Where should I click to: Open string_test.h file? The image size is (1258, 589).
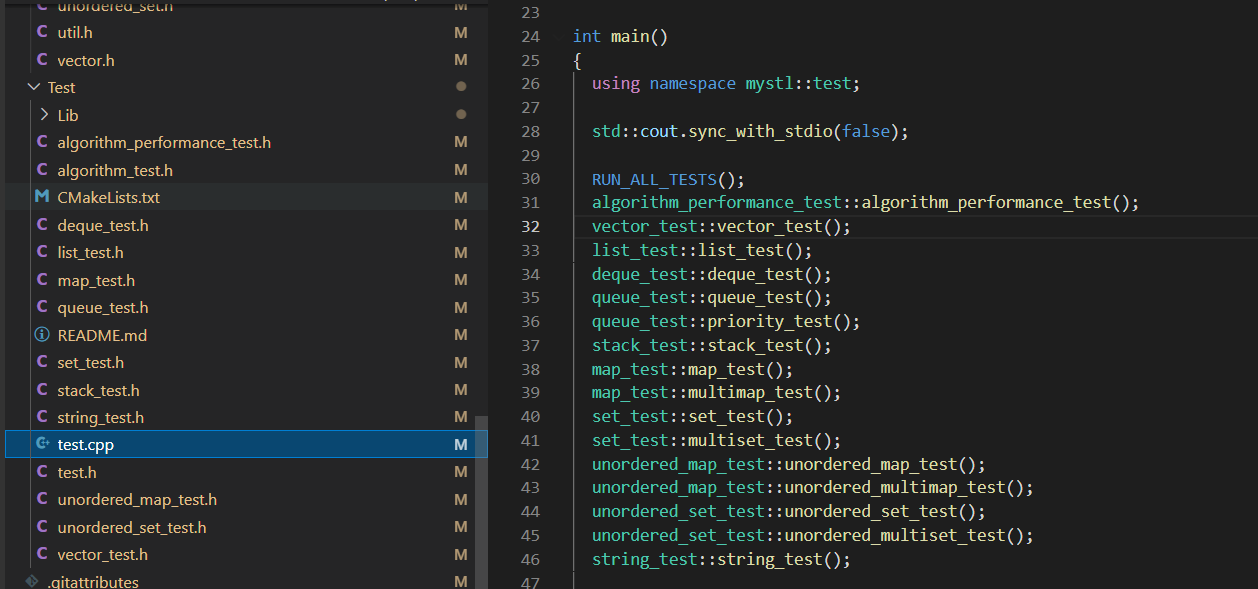pos(101,417)
